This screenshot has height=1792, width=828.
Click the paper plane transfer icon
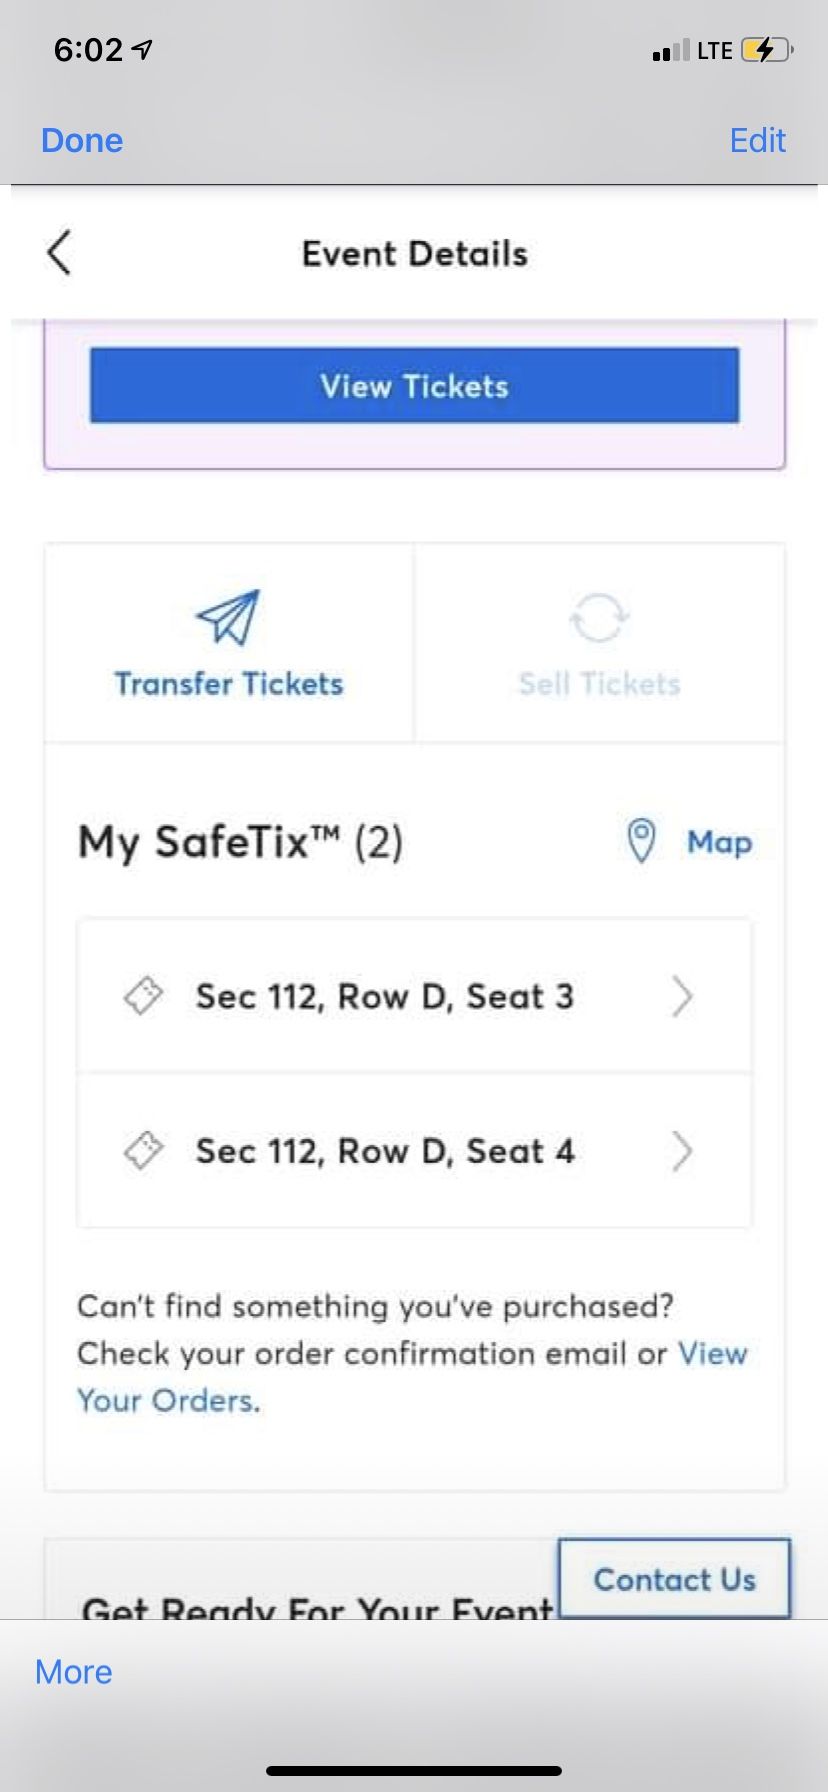pos(228,617)
